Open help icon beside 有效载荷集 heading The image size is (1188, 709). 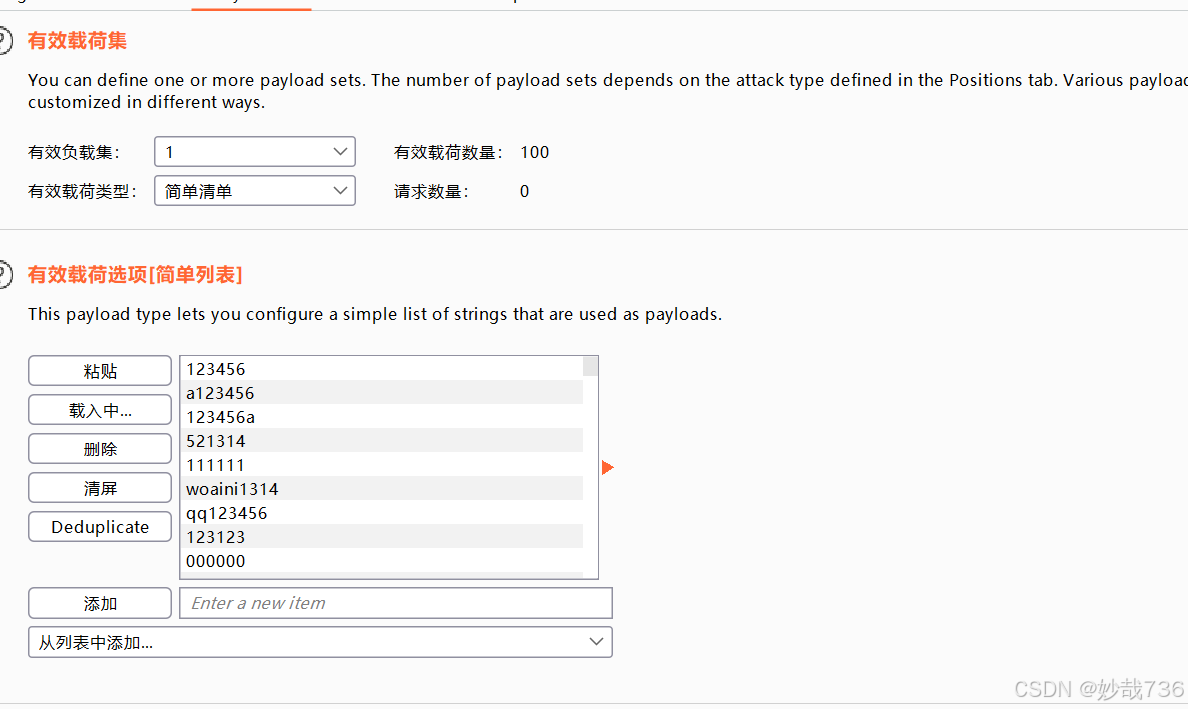point(5,40)
